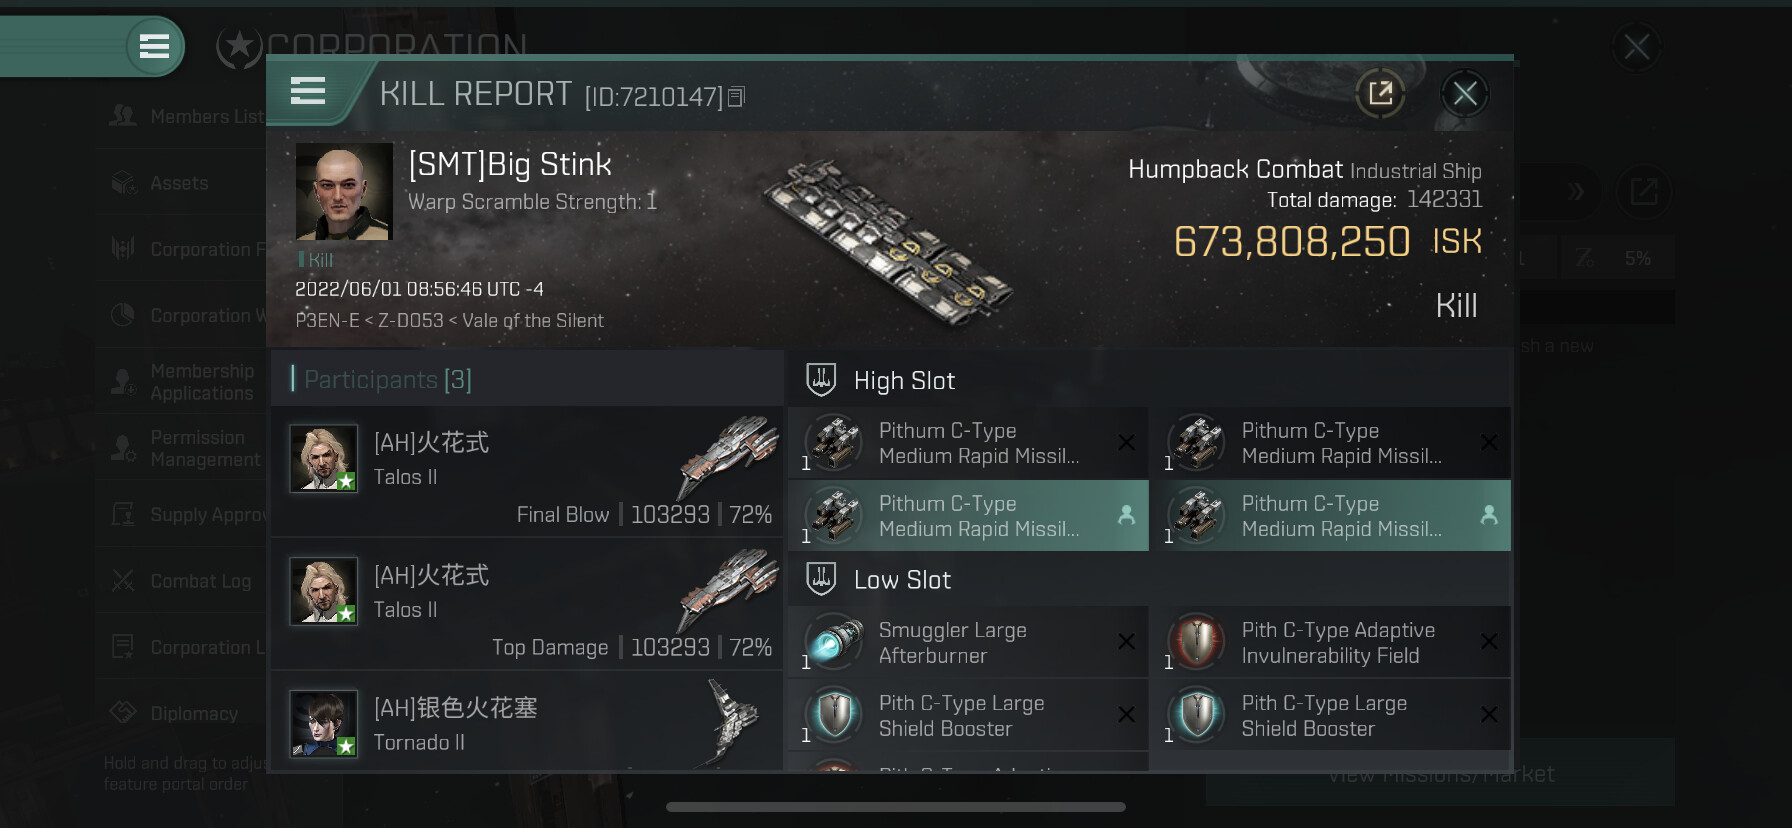Viewport: 1792px width, 828px height.
Task: Click the High Slot section icon
Action: pyautogui.click(x=821, y=380)
